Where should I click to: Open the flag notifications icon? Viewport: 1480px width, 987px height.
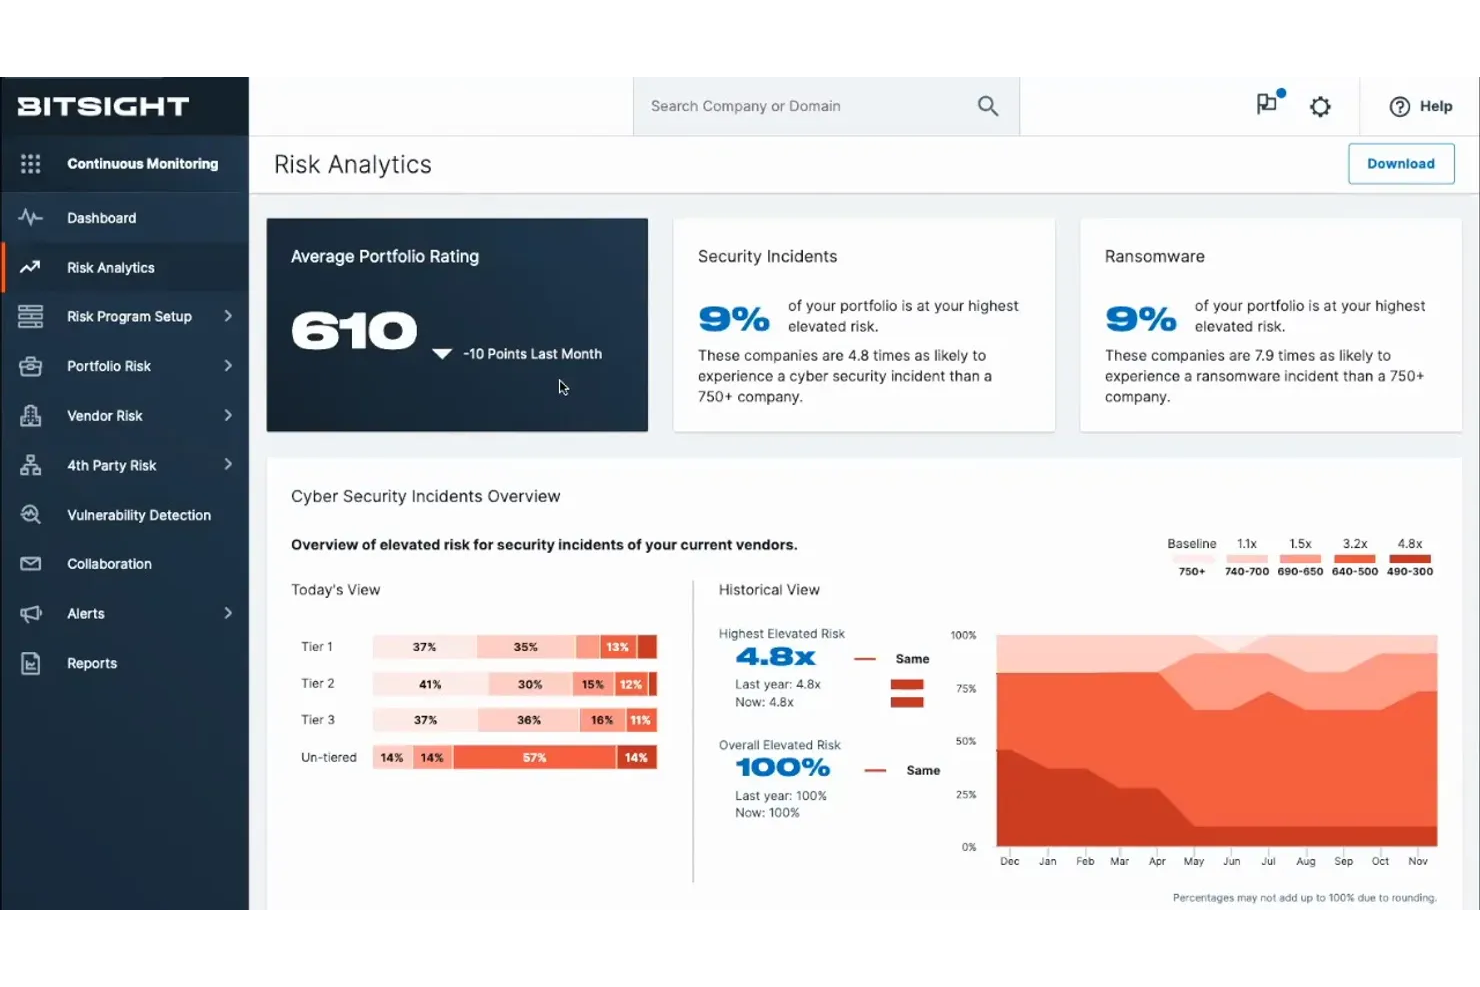pos(1265,106)
